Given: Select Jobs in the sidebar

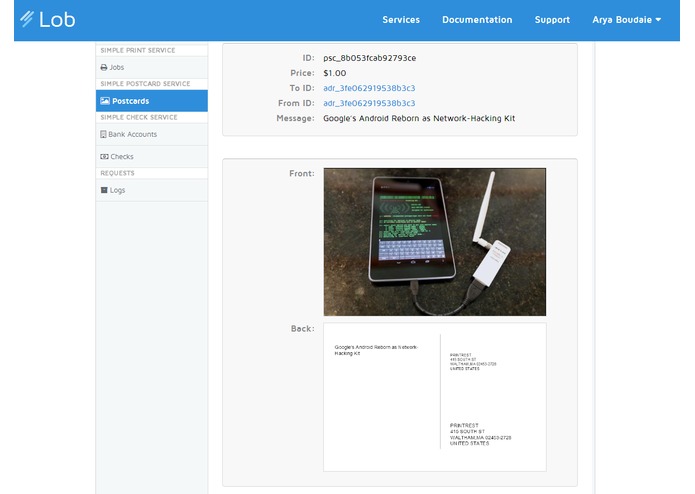Looking at the screenshot, I should 152,67.
